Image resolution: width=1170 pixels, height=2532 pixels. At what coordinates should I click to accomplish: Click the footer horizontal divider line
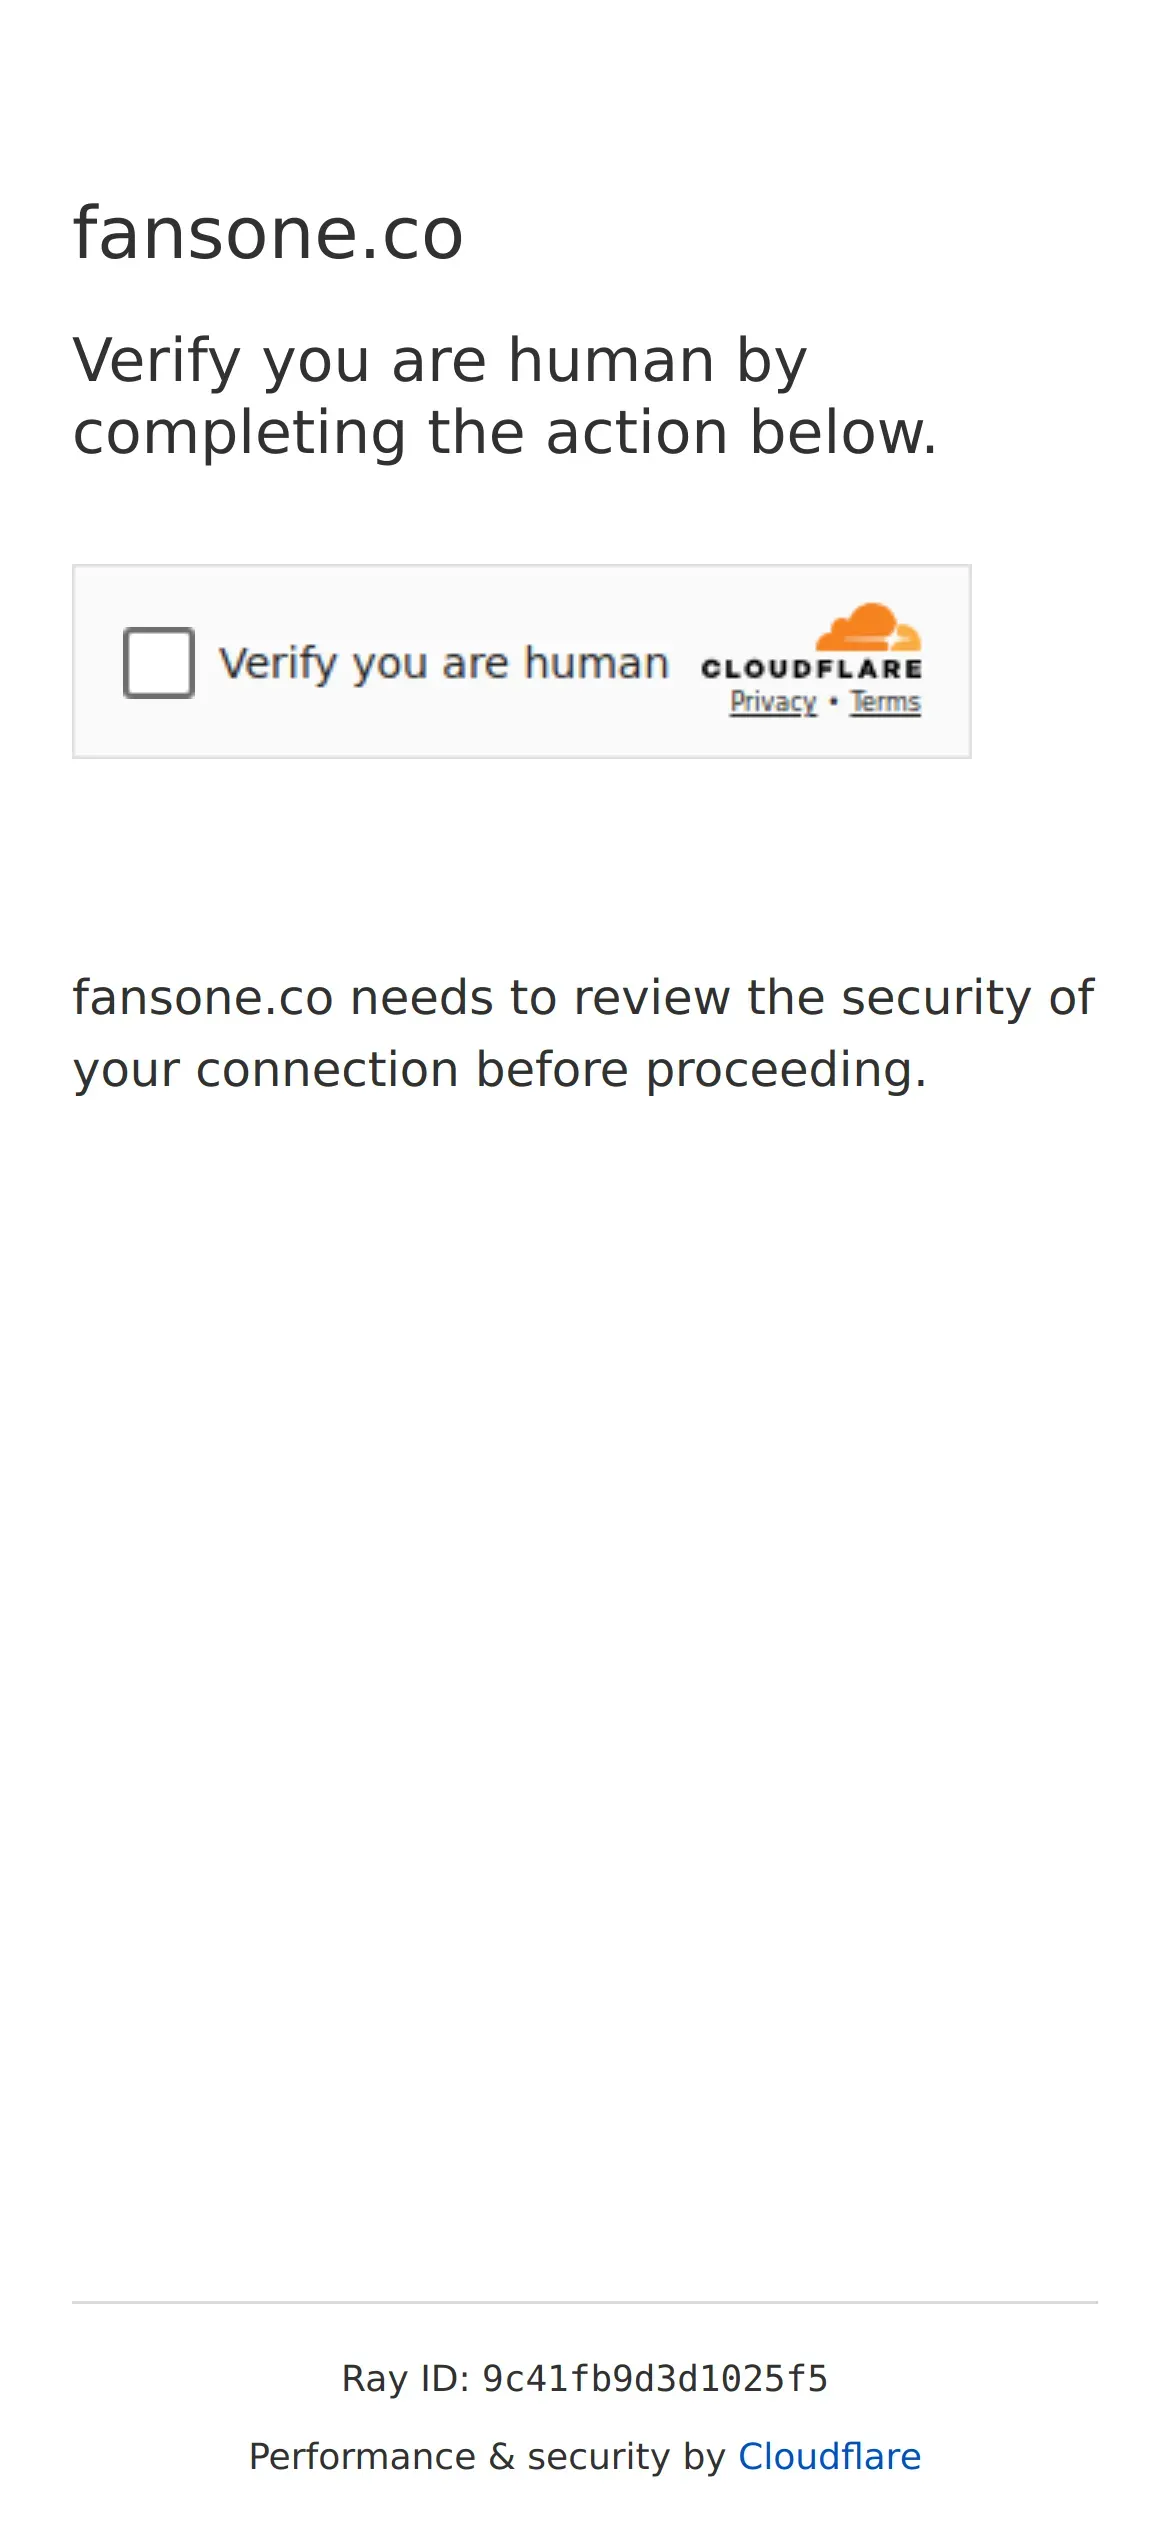coord(584,2302)
